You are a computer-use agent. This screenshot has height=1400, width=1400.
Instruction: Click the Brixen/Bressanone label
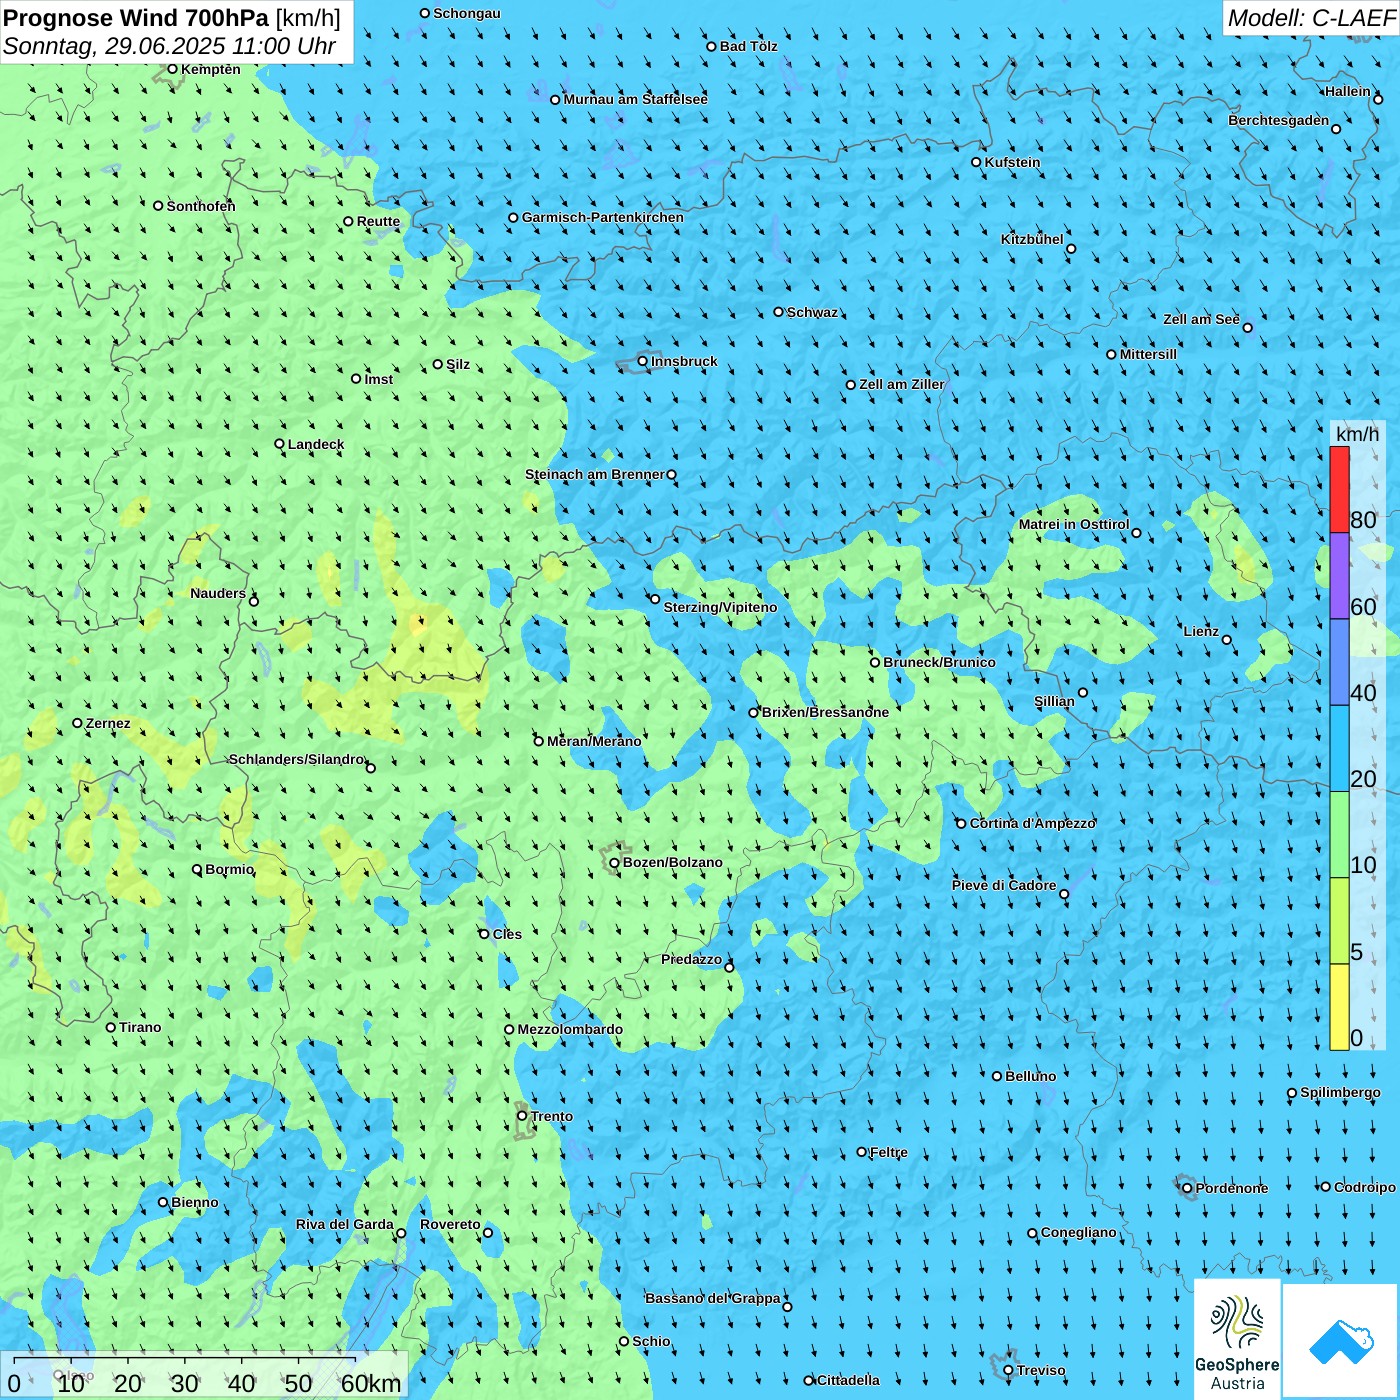[825, 712]
